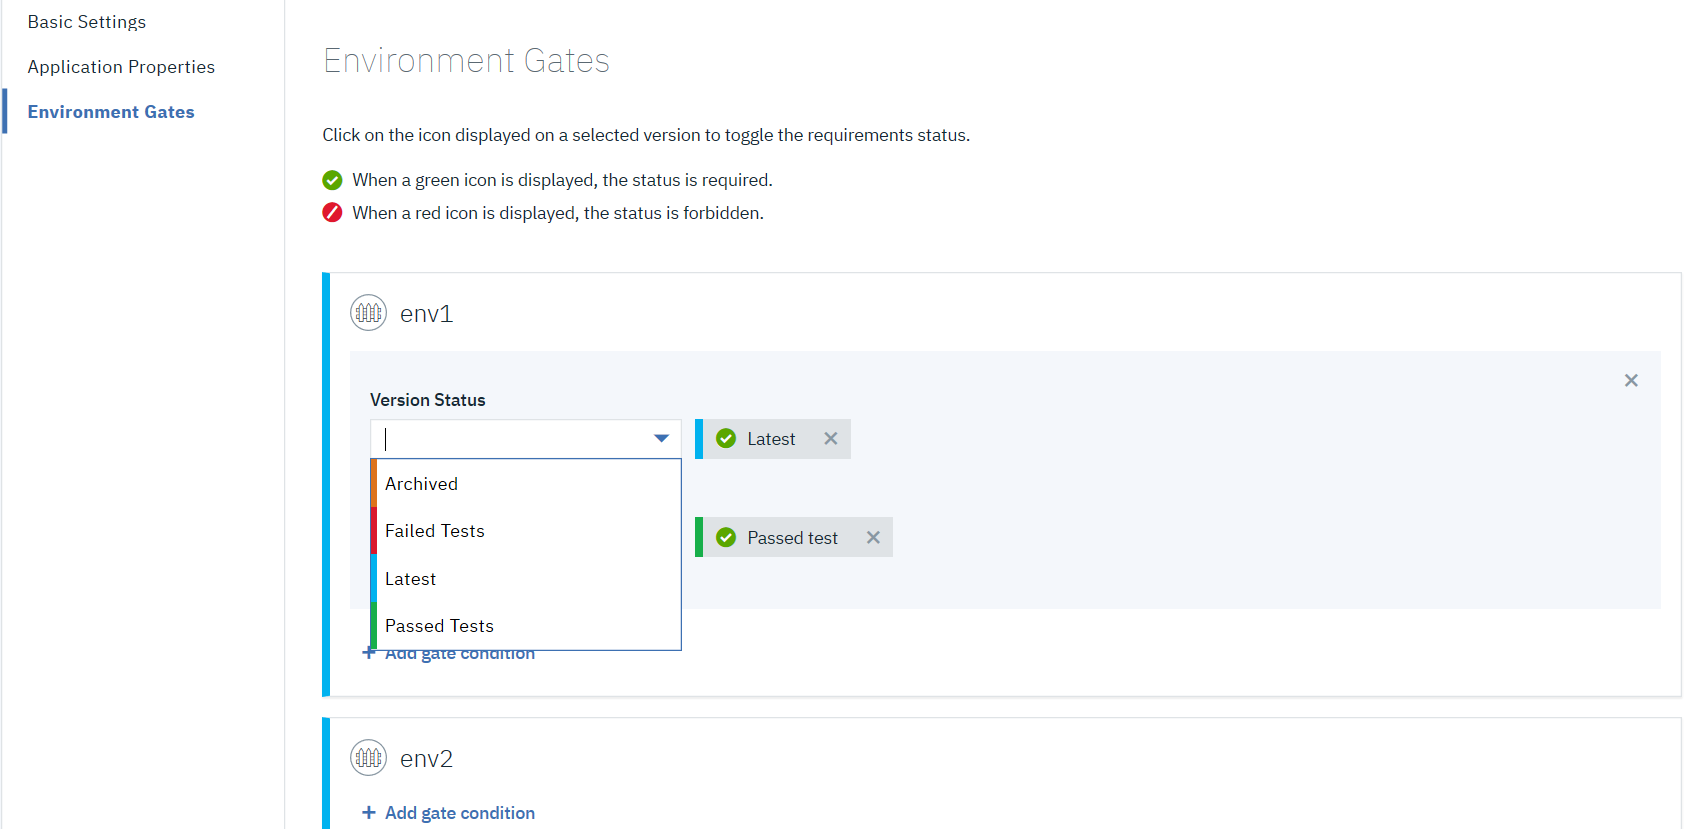The image size is (1693, 829).
Task: Pick Latest from the dropdown options
Action: tap(411, 579)
